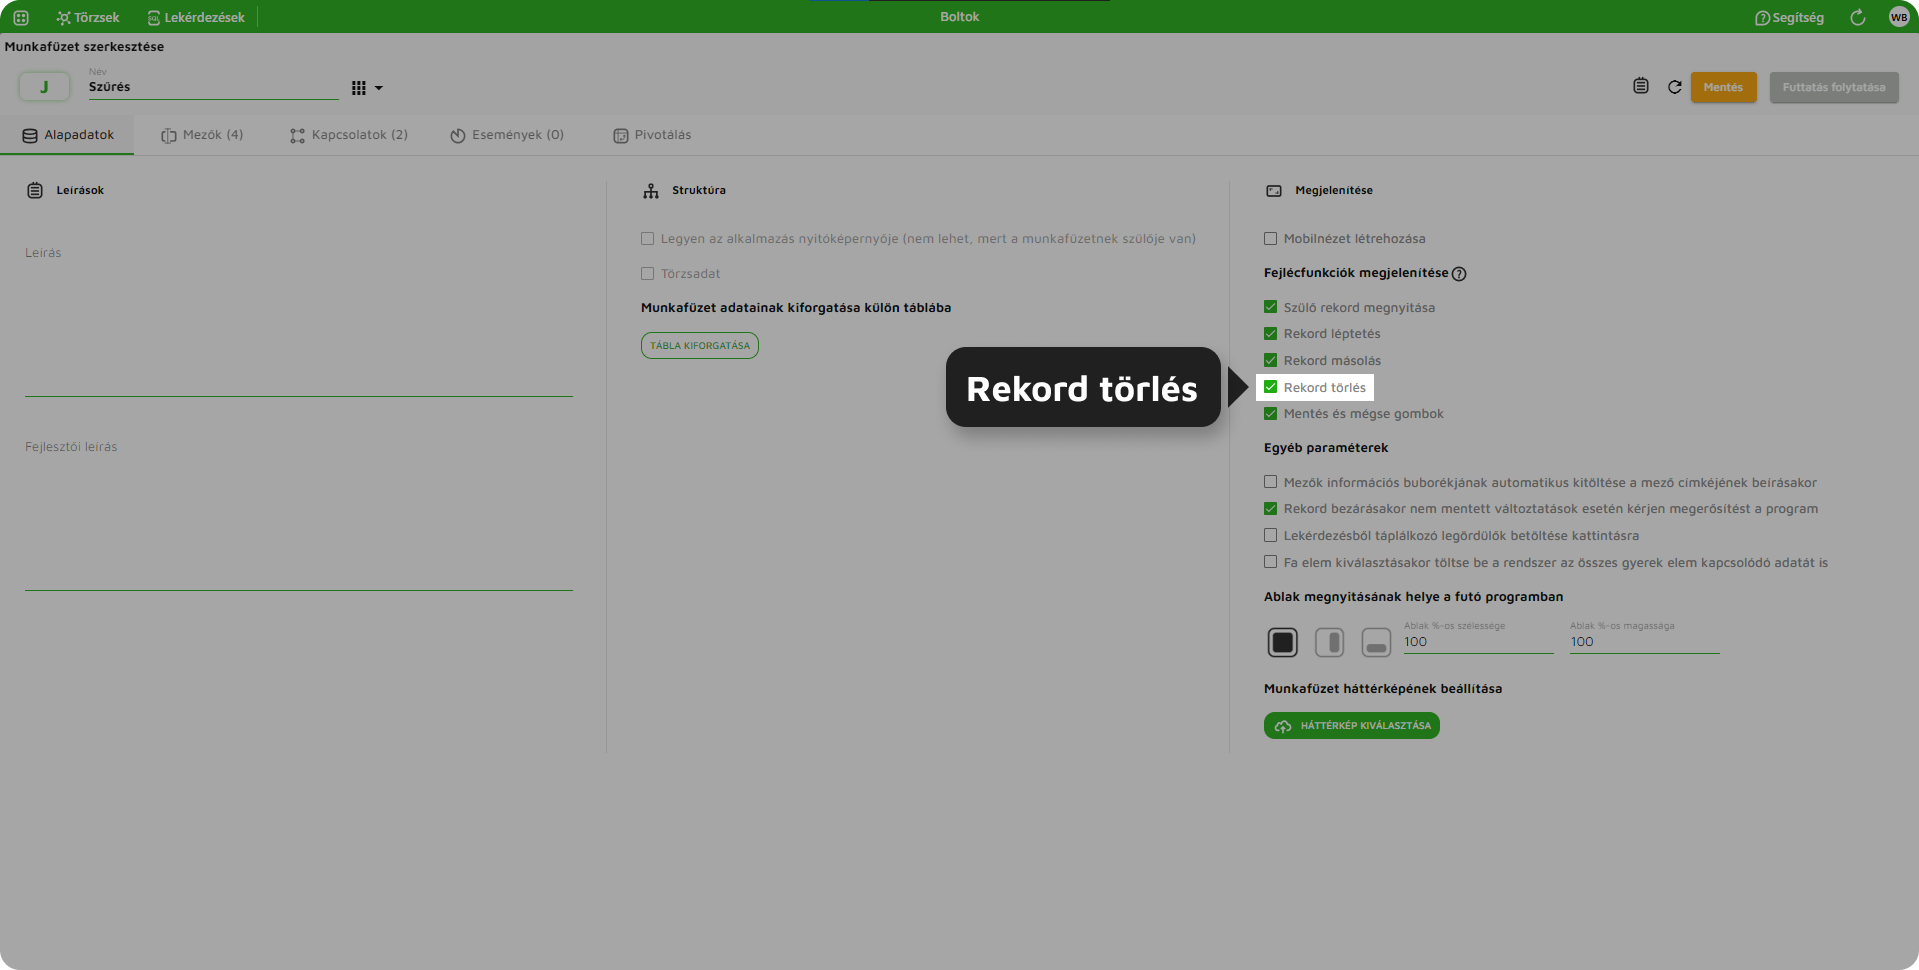Viewport: 1919px width, 970px height.
Task: Click the Leírások section icon
Action: (x=35, y=190)
